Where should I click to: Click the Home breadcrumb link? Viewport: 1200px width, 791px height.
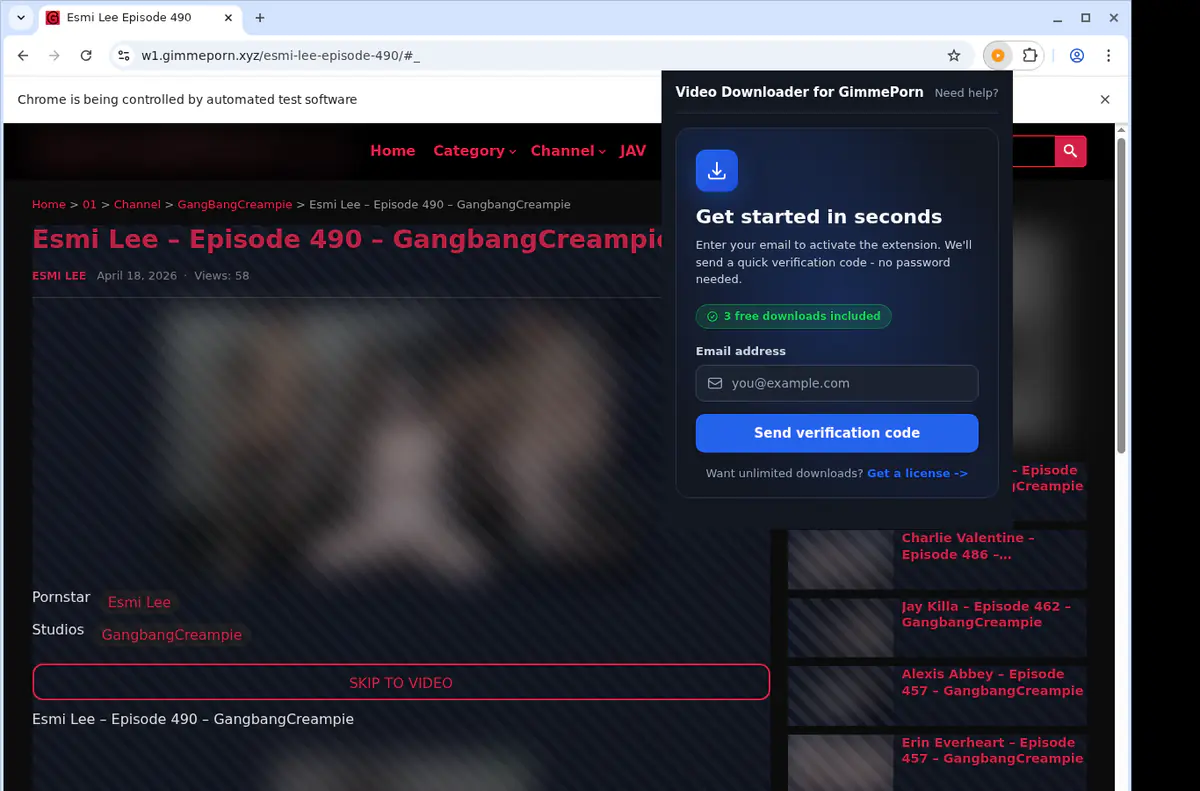[49, 204]
